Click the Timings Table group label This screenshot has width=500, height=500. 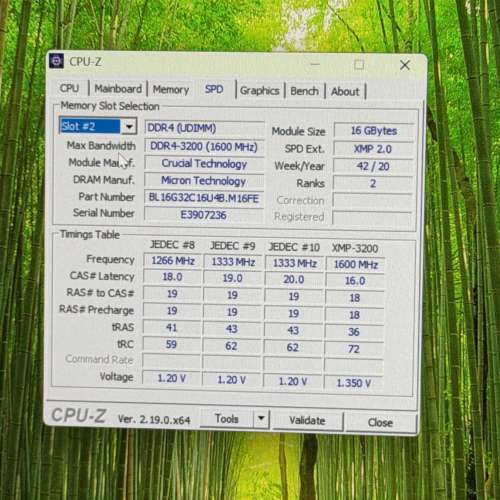coord(90,235)
